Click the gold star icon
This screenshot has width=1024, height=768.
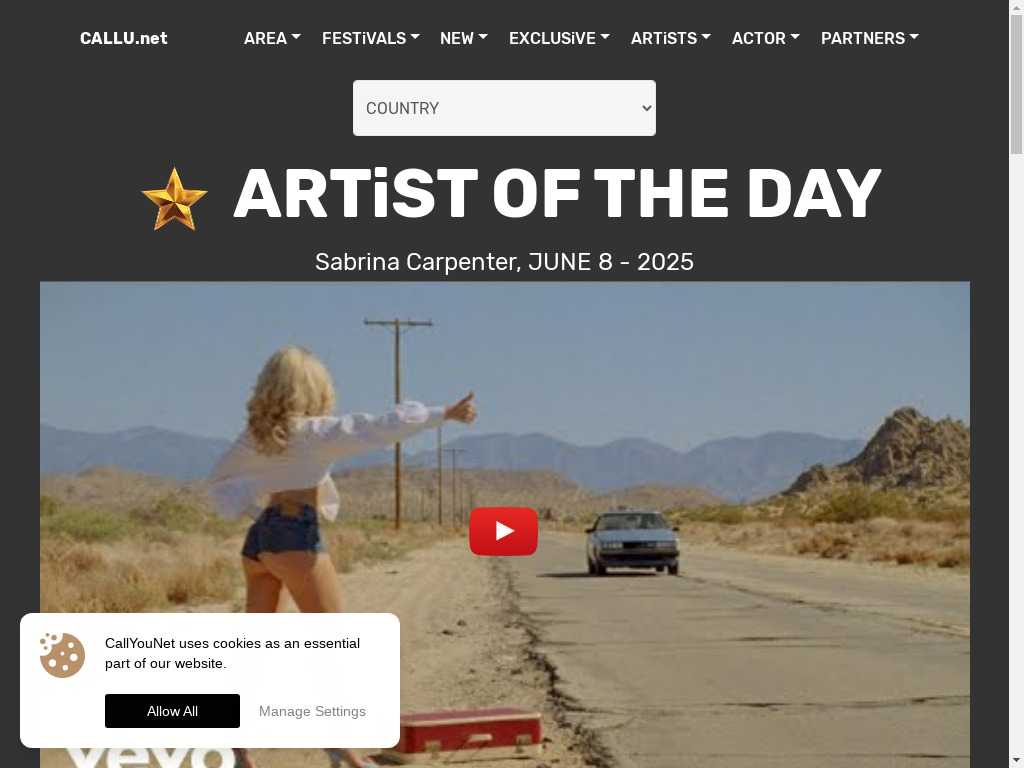(174, 199)
